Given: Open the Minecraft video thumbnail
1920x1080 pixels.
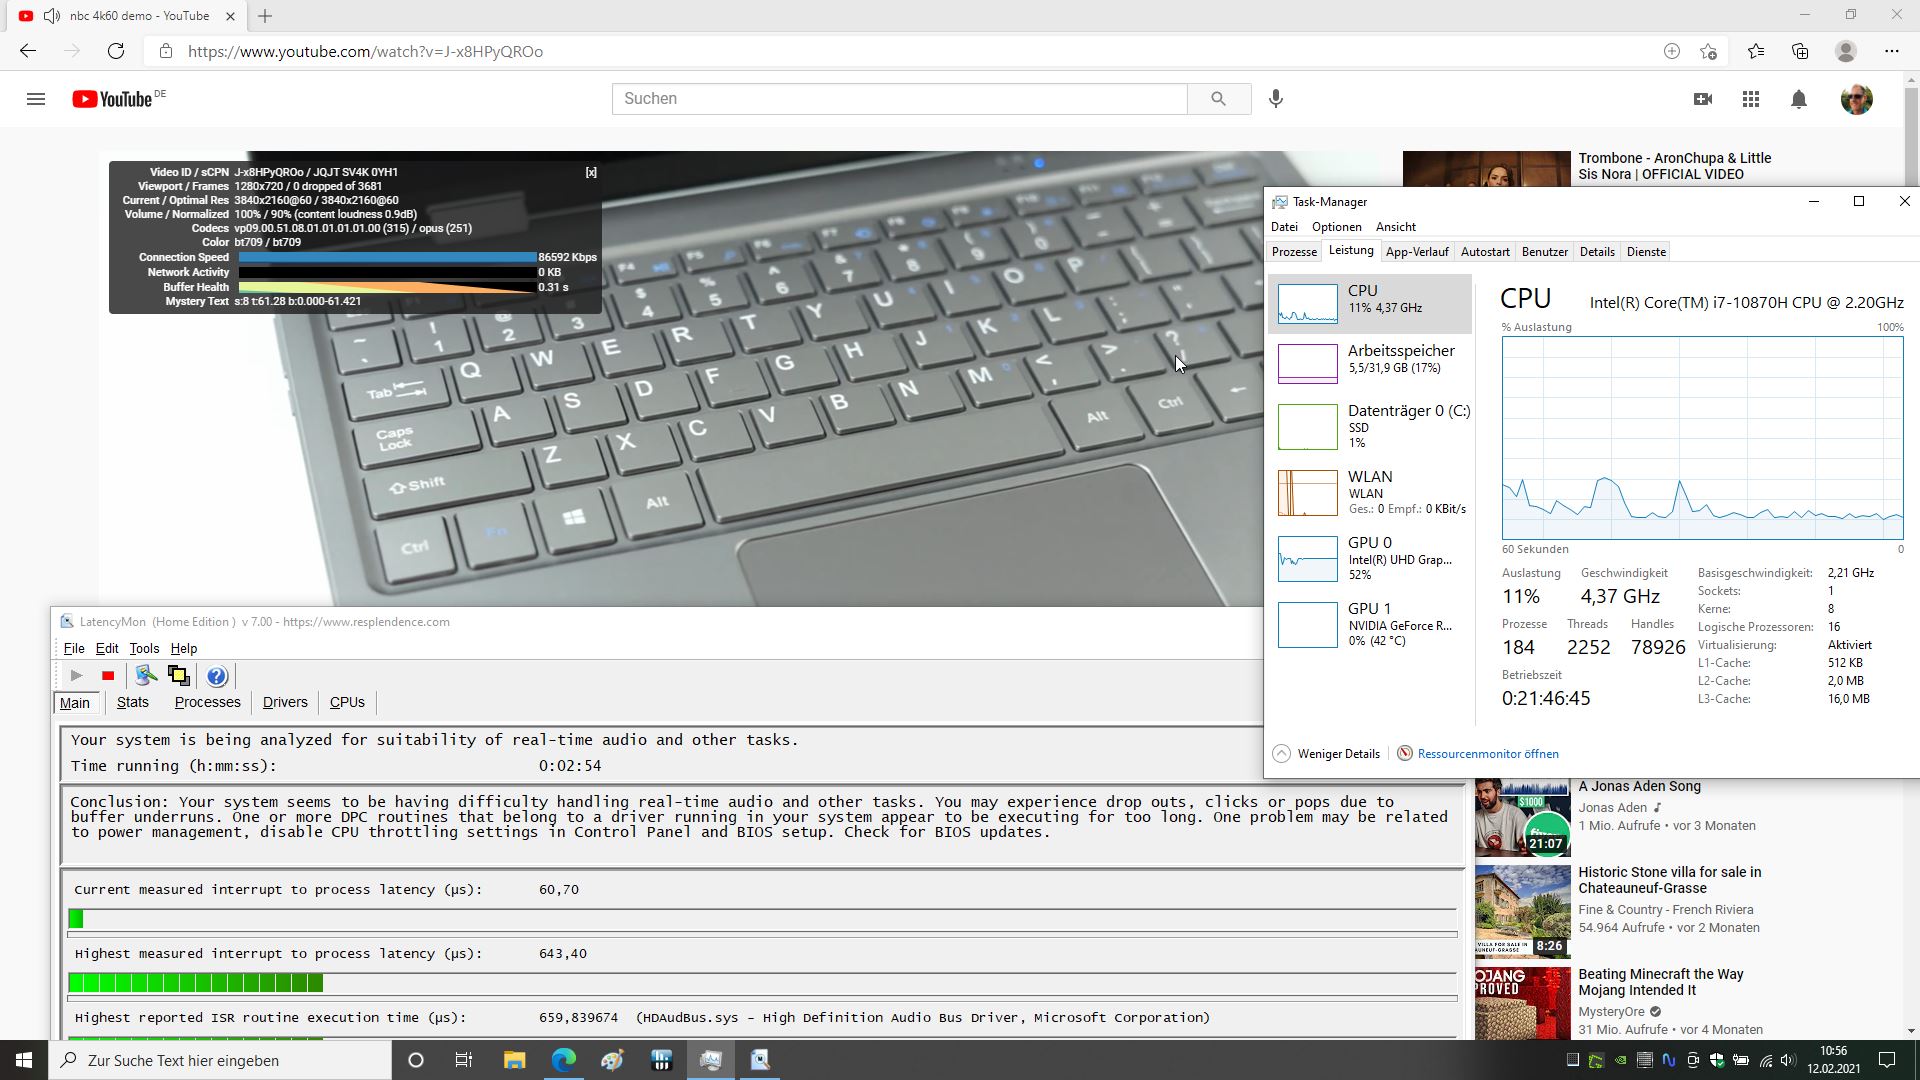Looking at the screenshot, I should pyautogui.click(x=1522, y=1002).
